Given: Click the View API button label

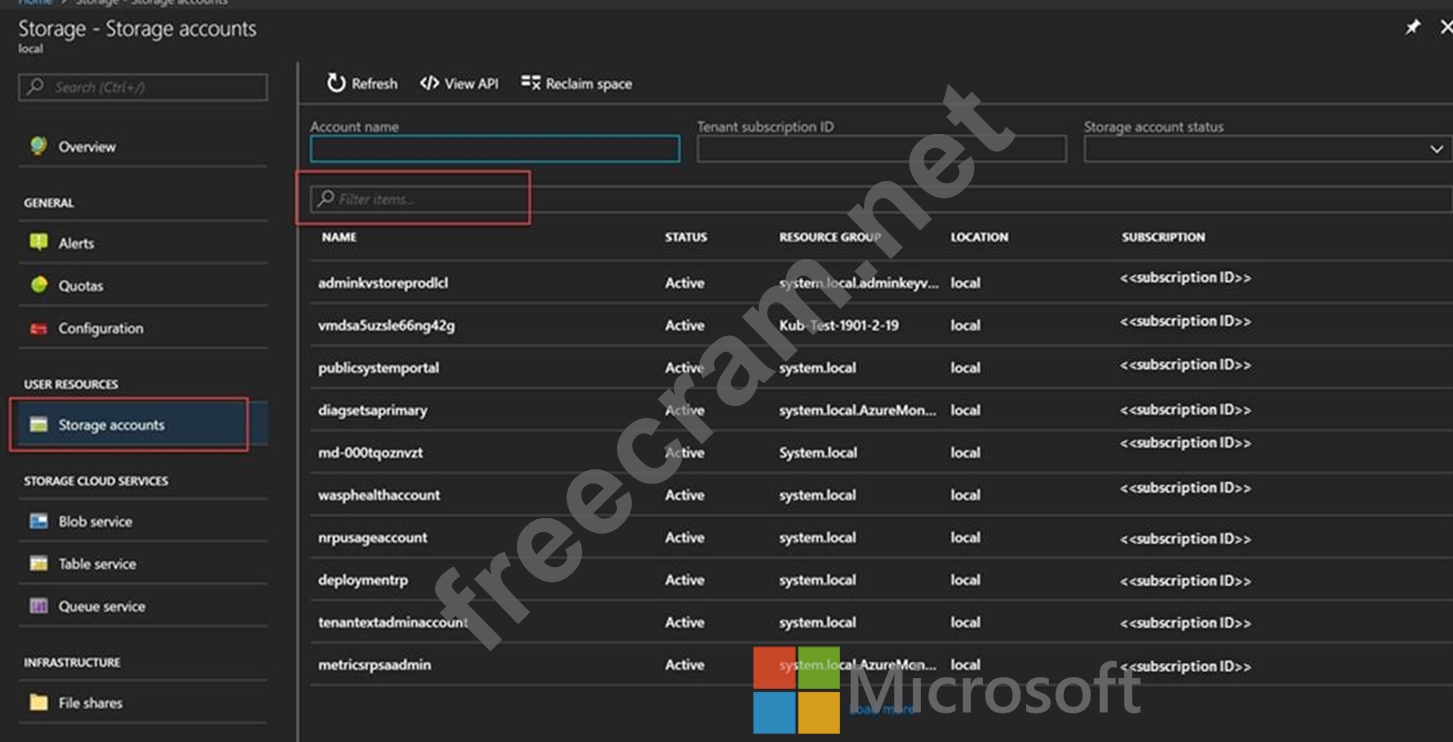Looking at the screenshot, I should (472, 84).
